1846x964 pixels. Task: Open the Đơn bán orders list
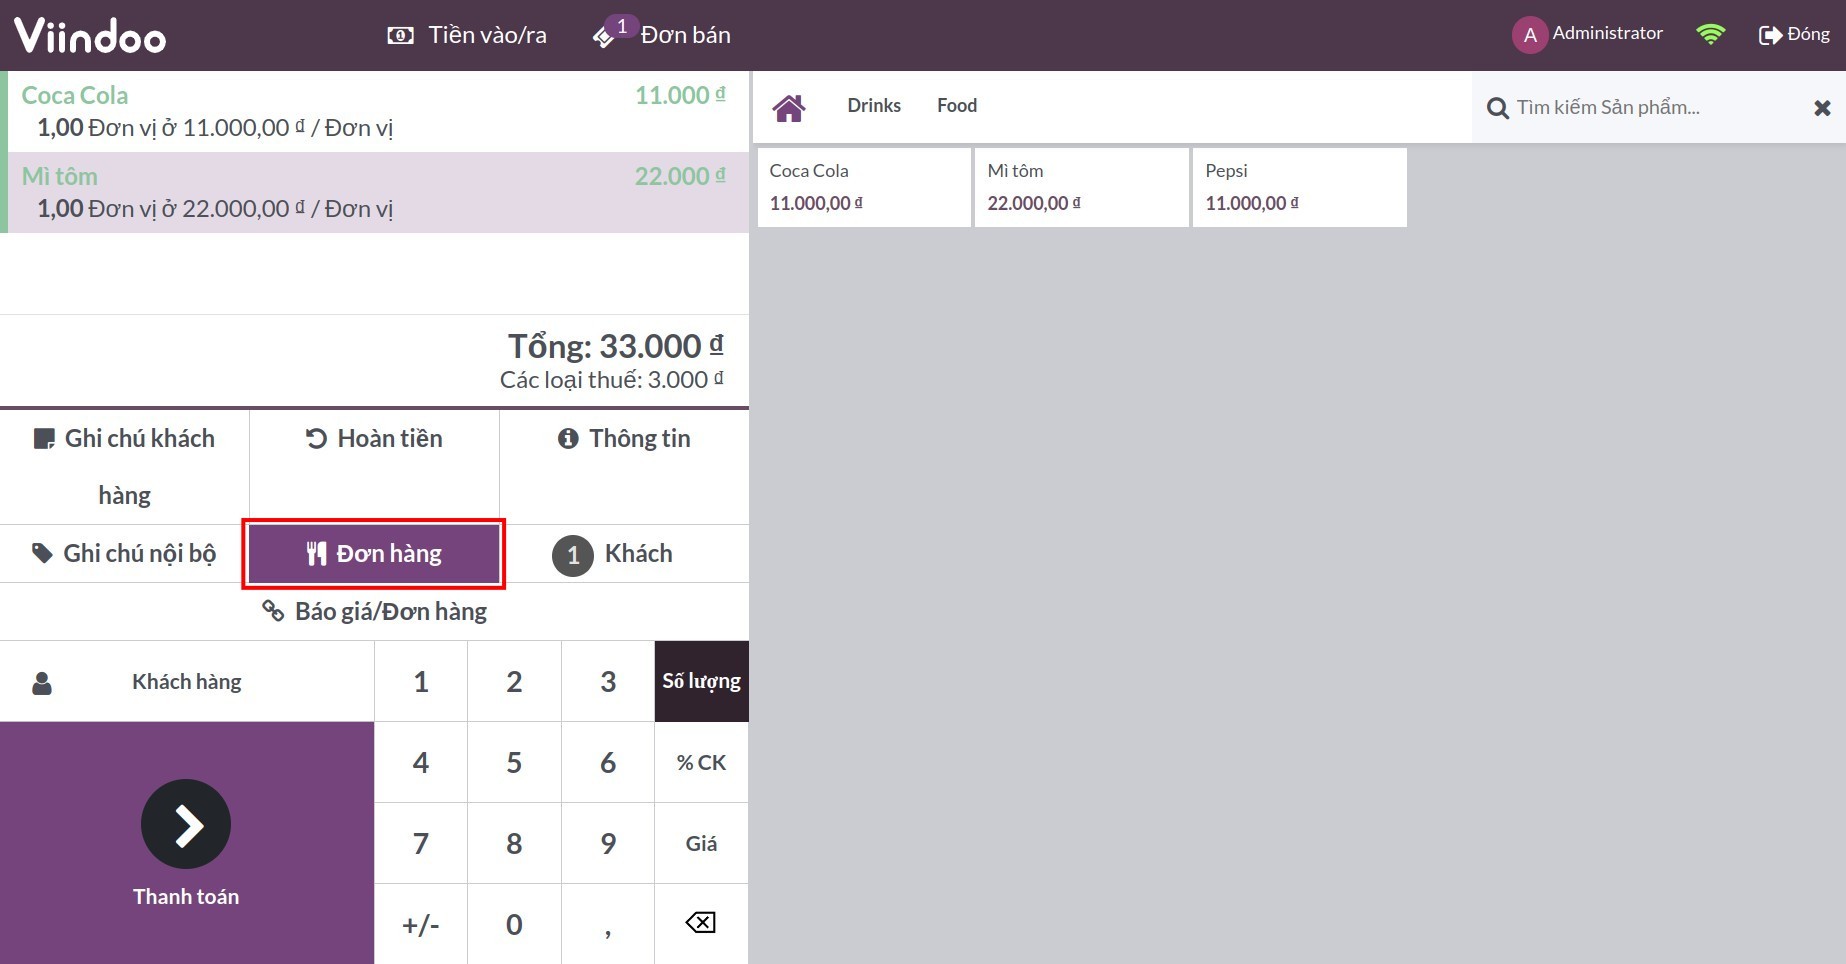(662, 35)
